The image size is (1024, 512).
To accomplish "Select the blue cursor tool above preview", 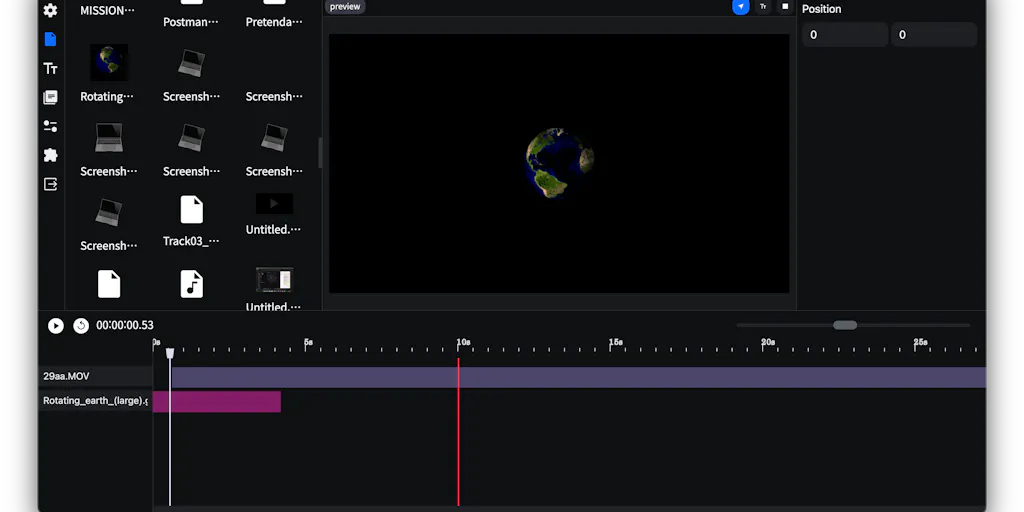I will (x=741, y=7).
